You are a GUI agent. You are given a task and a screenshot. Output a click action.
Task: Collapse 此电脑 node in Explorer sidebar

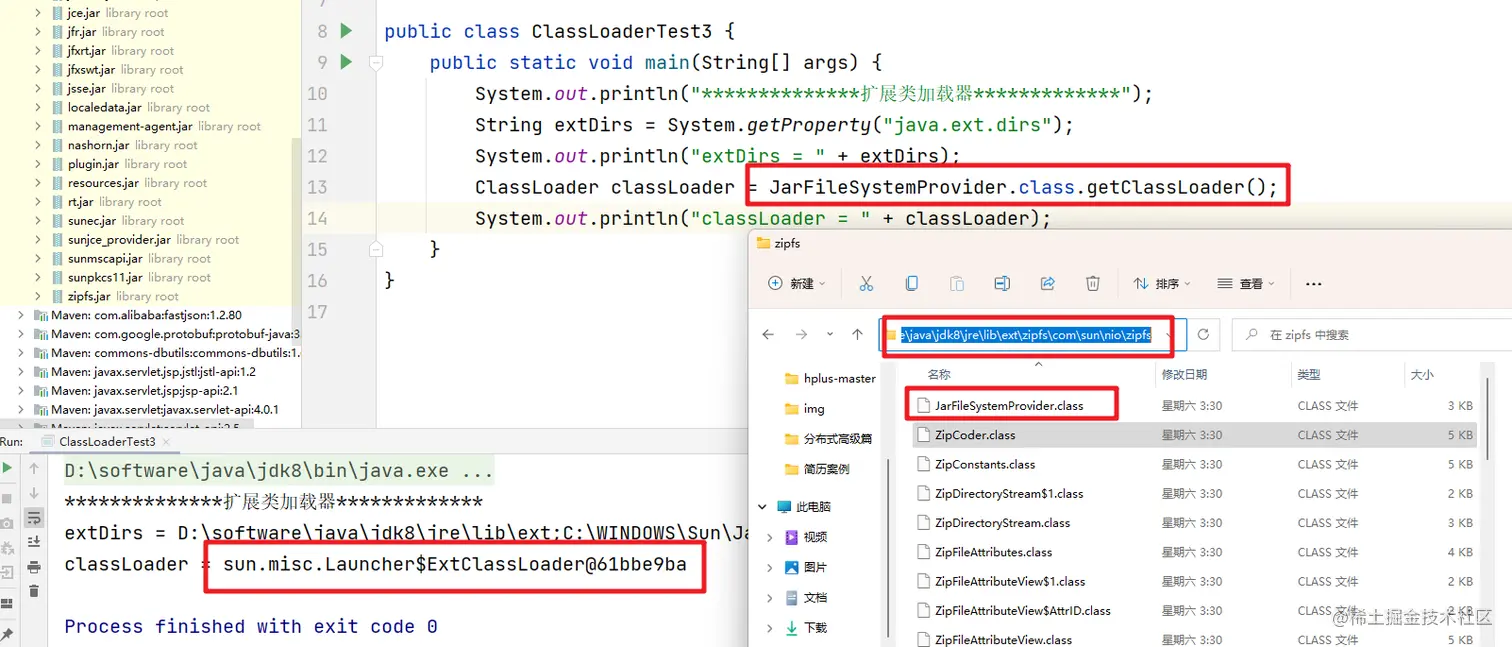tap(763, 507)
